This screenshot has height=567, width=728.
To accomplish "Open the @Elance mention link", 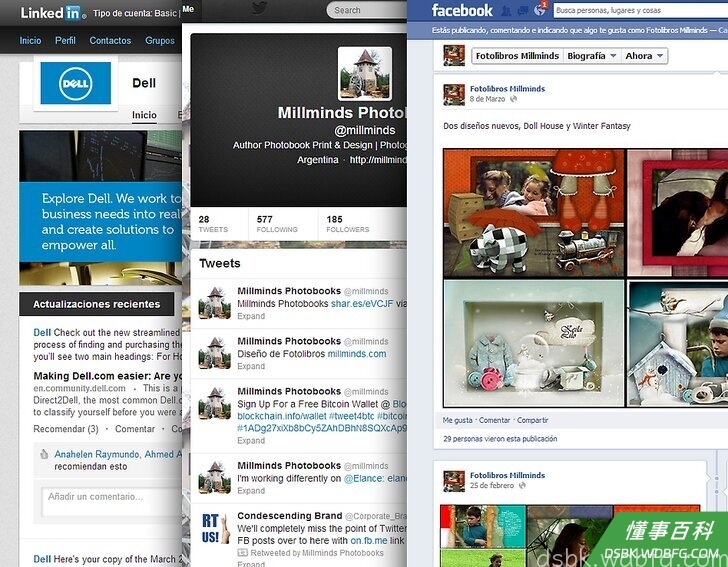I will tap(364, 478).
